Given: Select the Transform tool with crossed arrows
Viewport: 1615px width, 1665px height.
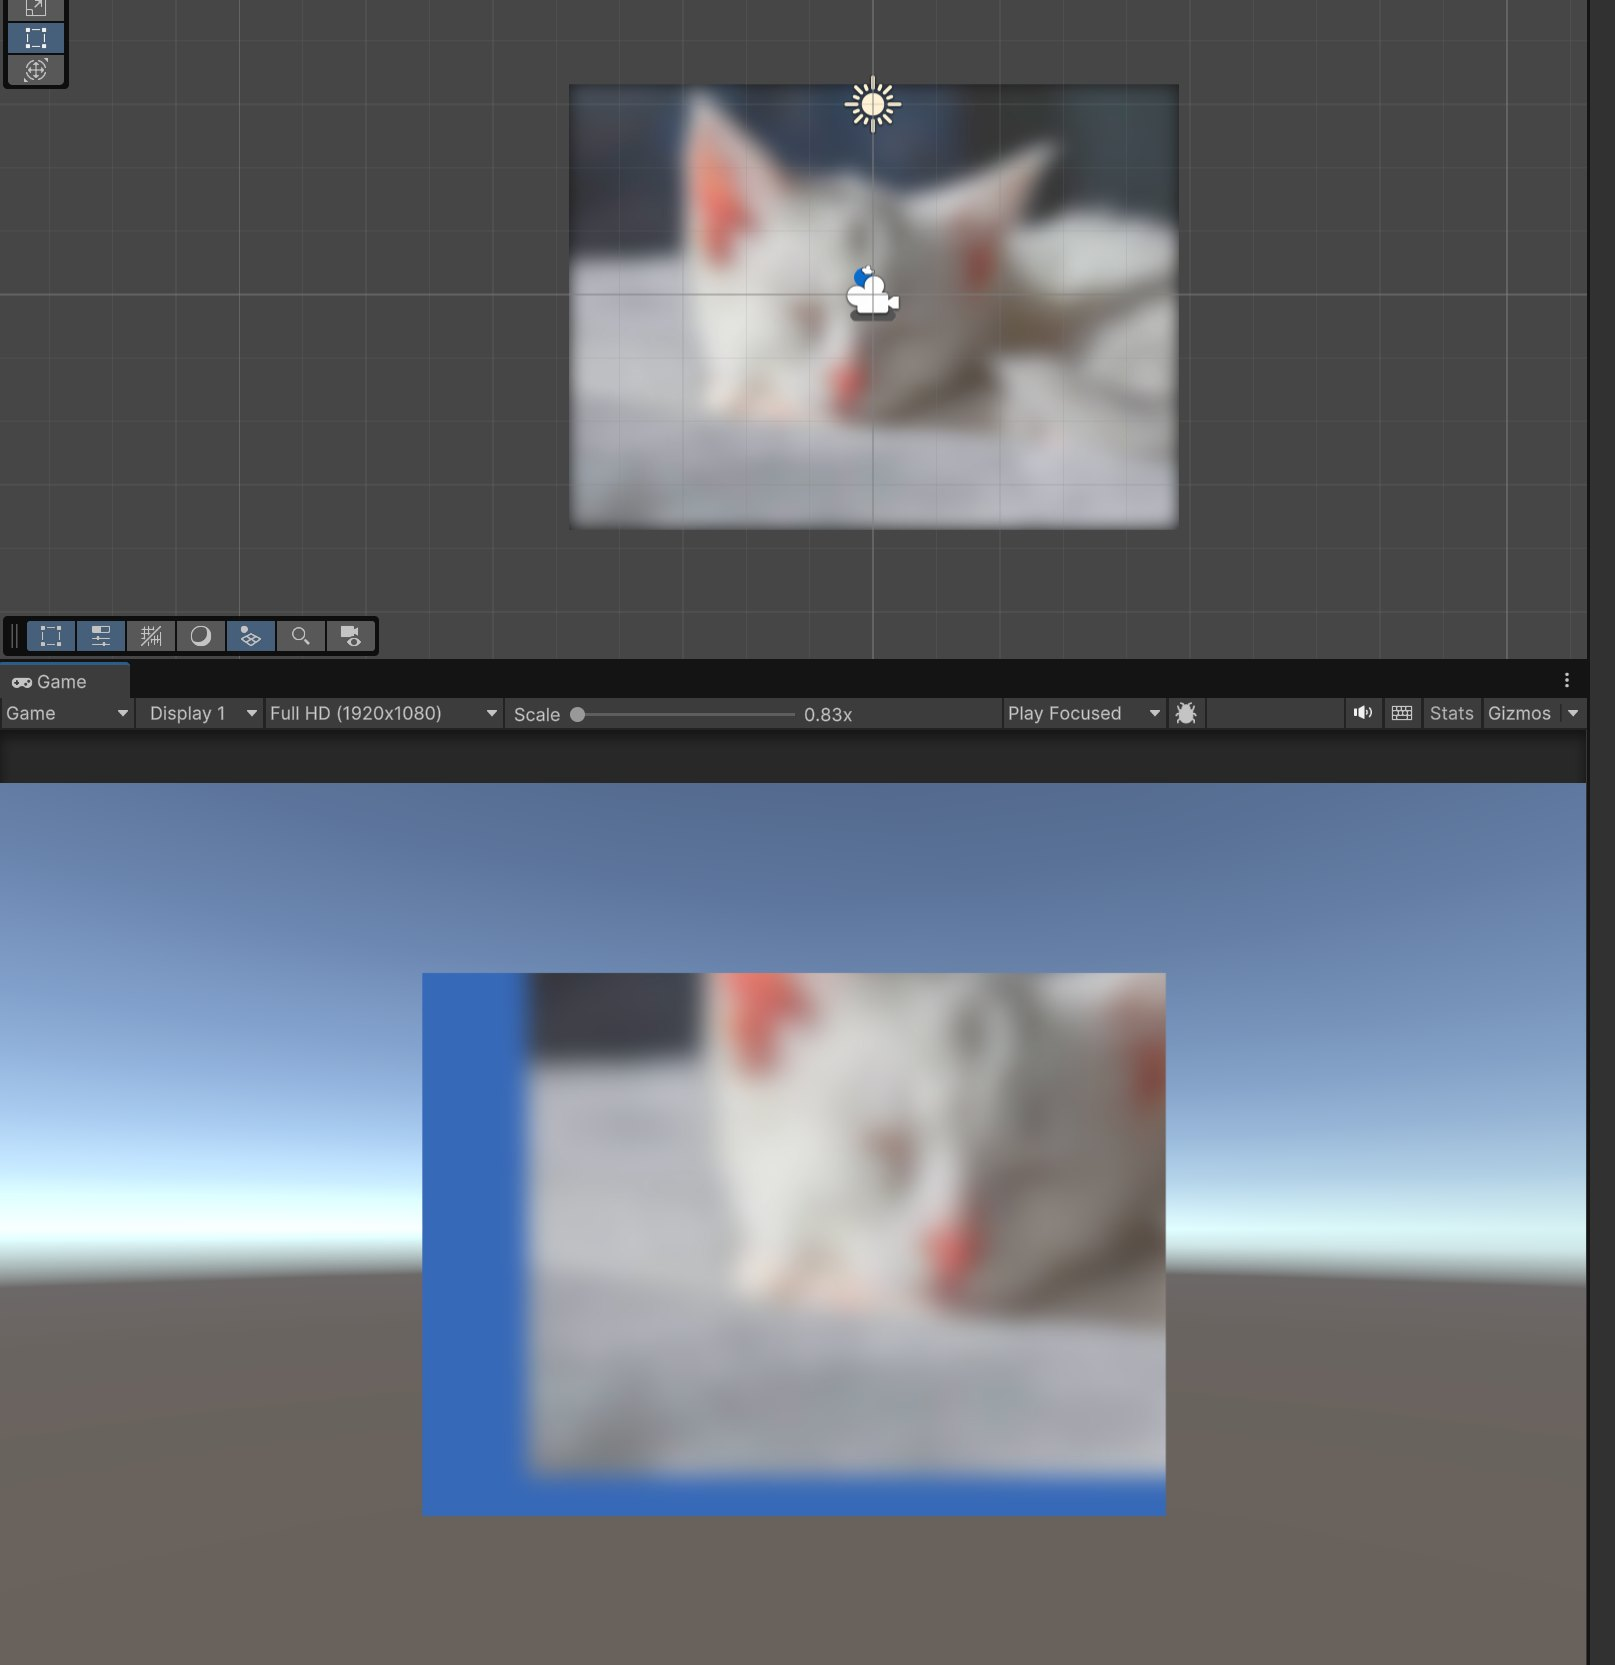Looking at the screenshot, I should coord(36,70).
